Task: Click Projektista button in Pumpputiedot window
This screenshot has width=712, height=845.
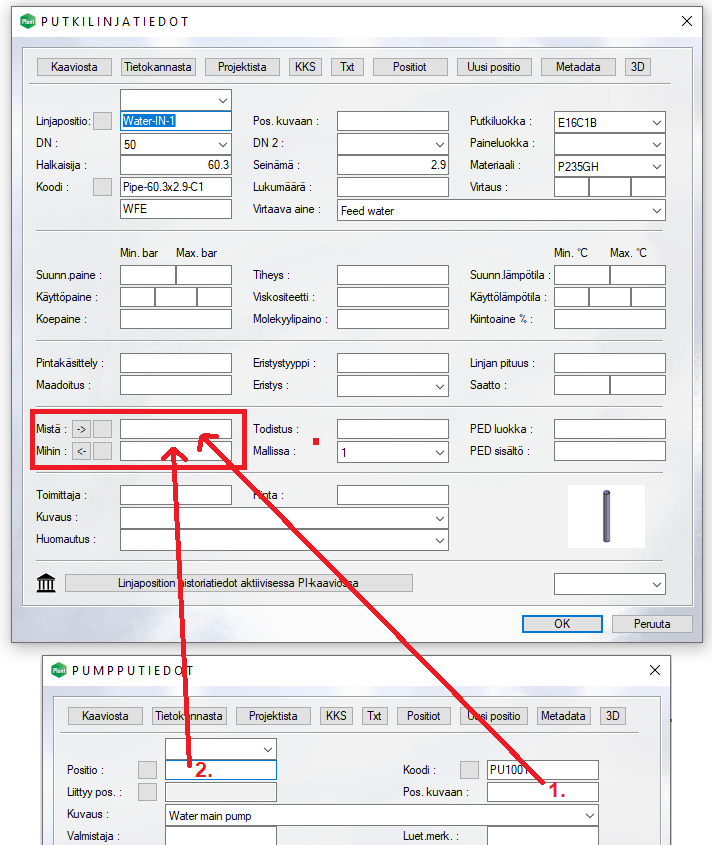Action: click(273, 716)
